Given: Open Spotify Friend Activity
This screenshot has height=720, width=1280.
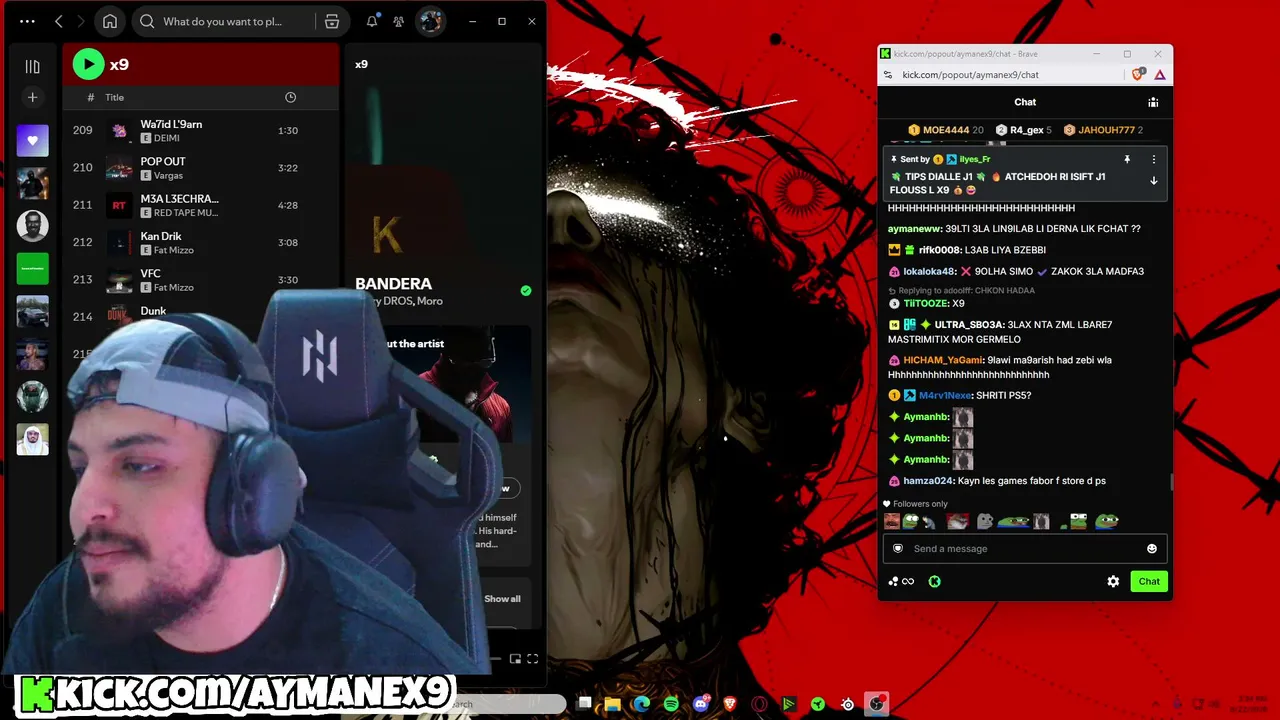Looking at the screenshot, I should point(398,21).
